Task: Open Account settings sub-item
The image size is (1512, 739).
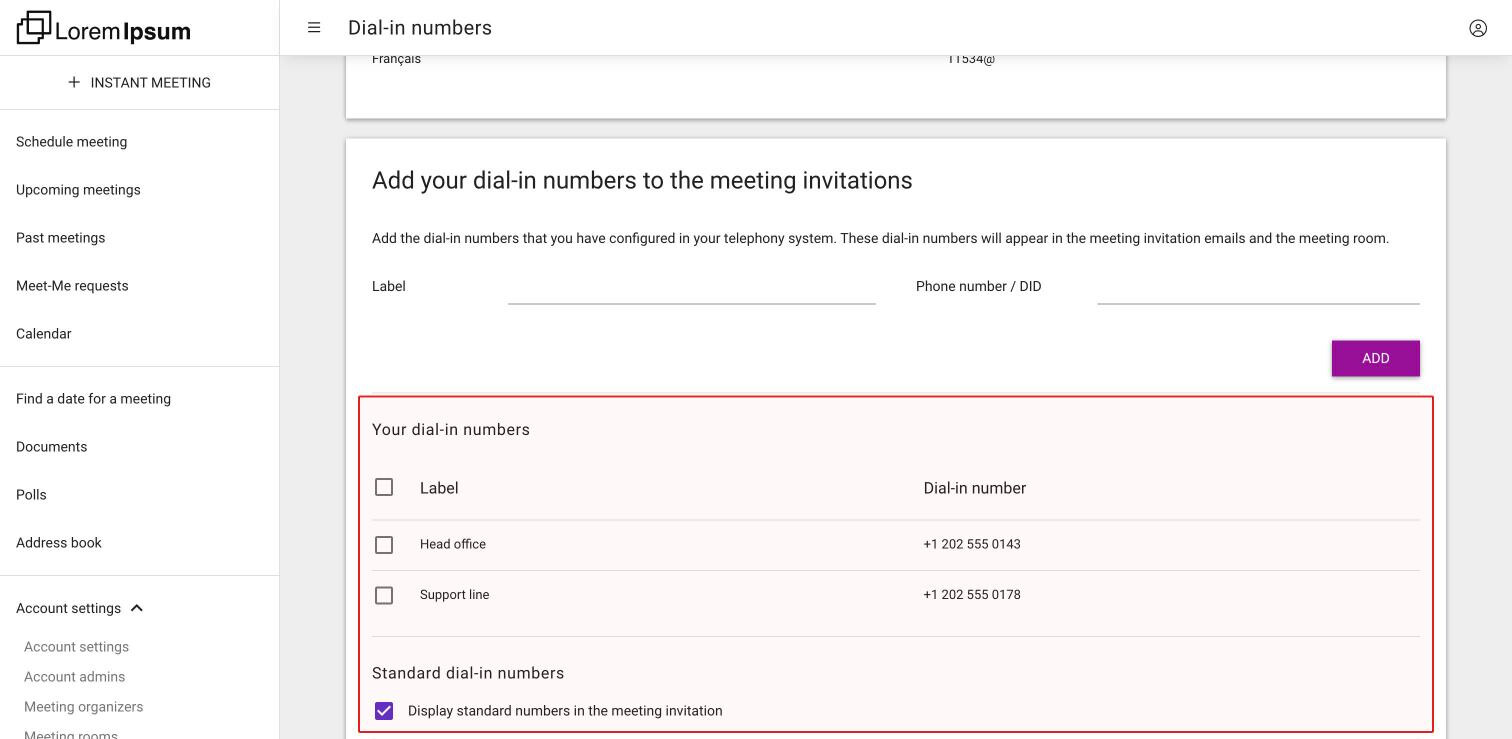Action: pos(77,647)
